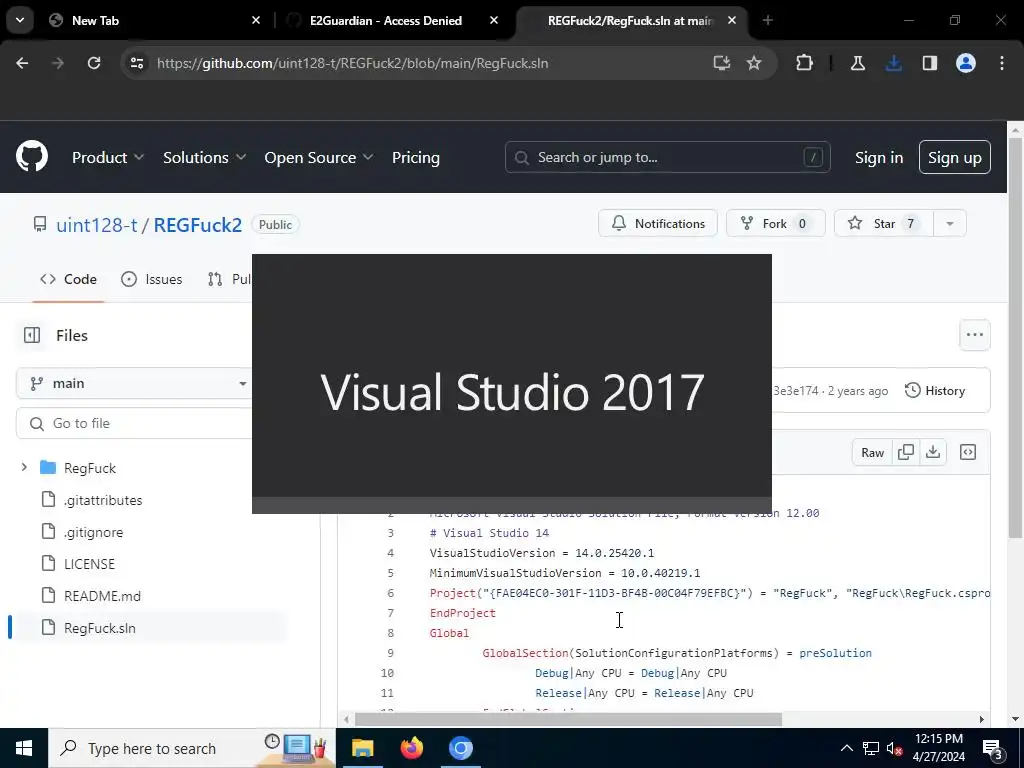Open site information icon in address bar
1024x768 pixels.
136,63
